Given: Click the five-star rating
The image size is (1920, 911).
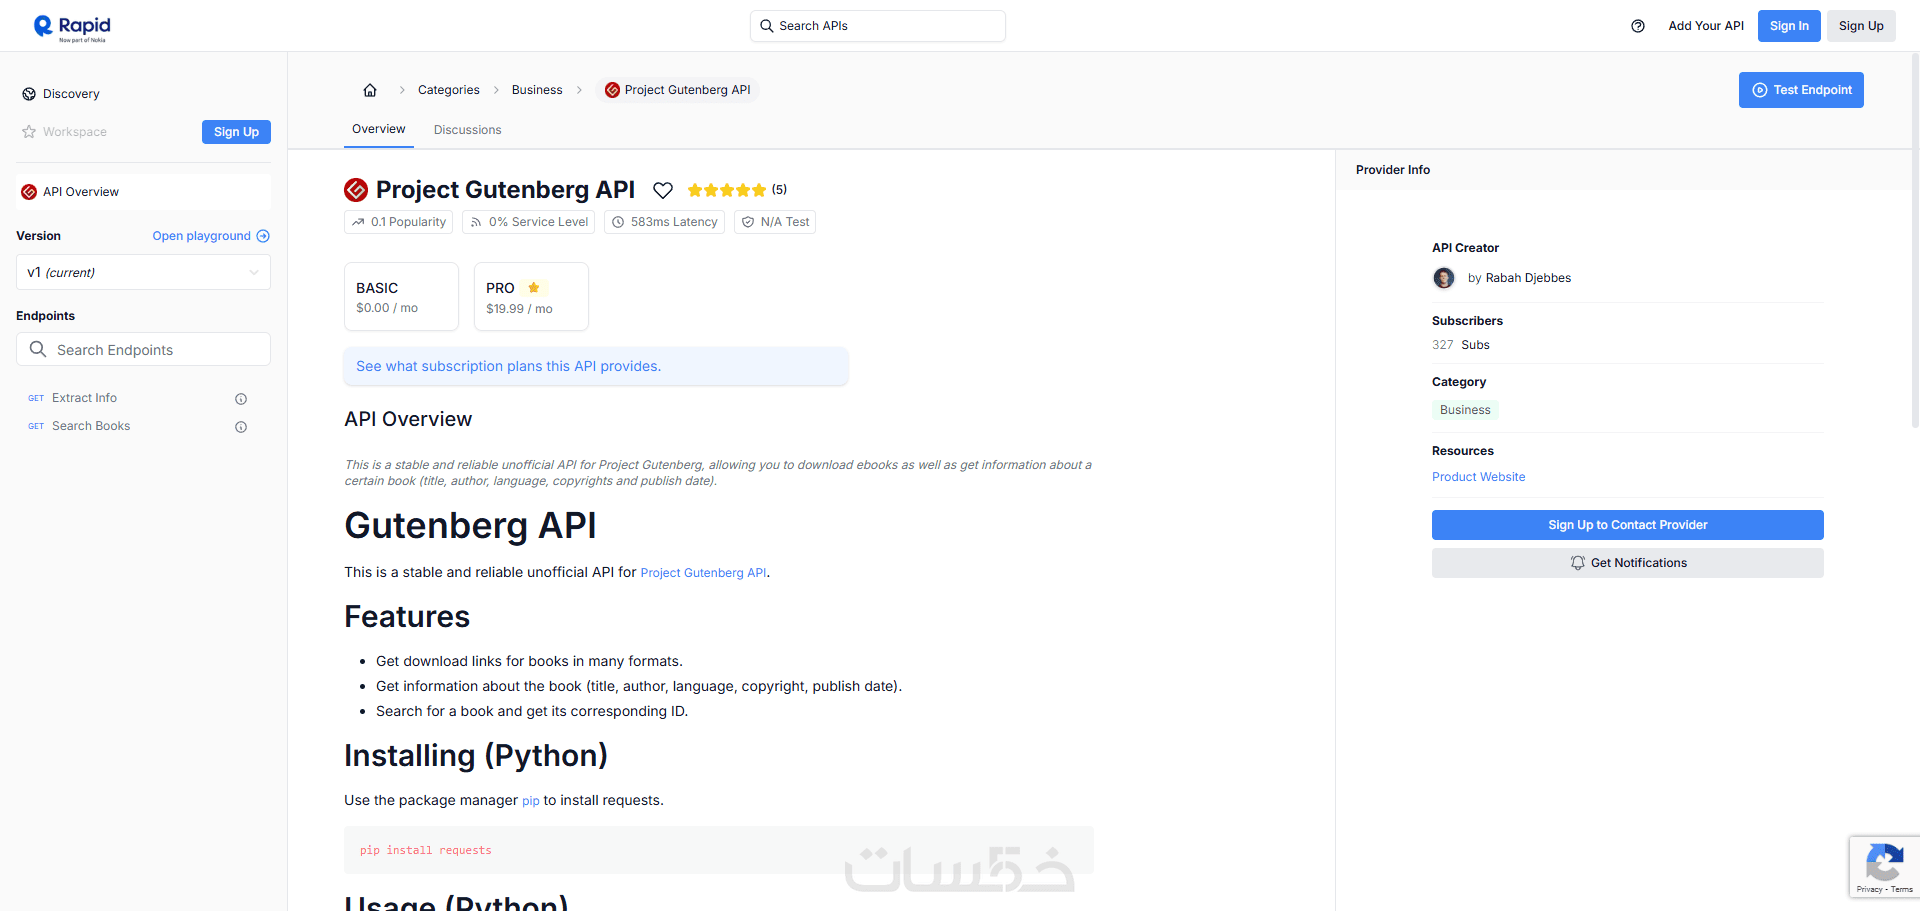Looking at the screenshot, I should [x=727, y=190].
